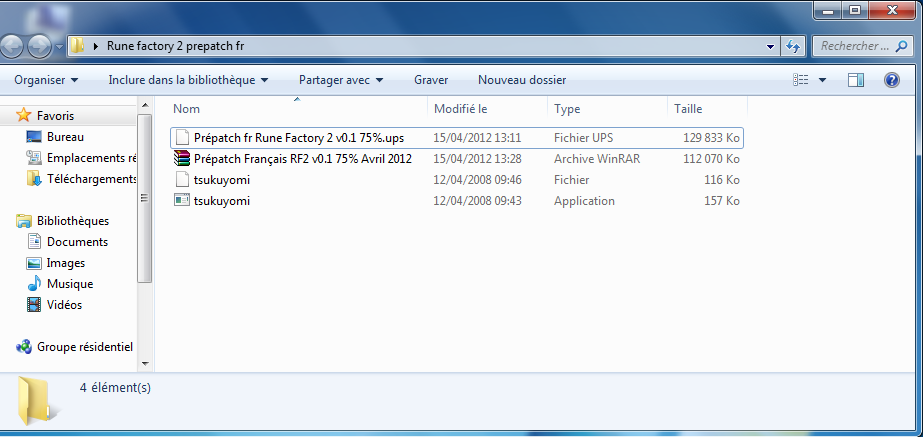Image resolution: width=923 pixels, height=437 pixels.
Task: Toggle the preview pane icon
Action: point(856,80)
